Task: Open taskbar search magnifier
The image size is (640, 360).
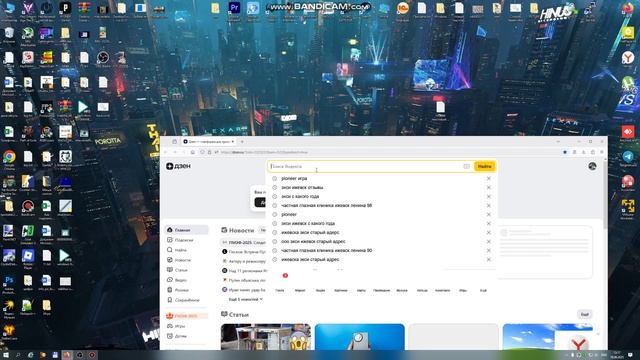Action: point(18,355)
